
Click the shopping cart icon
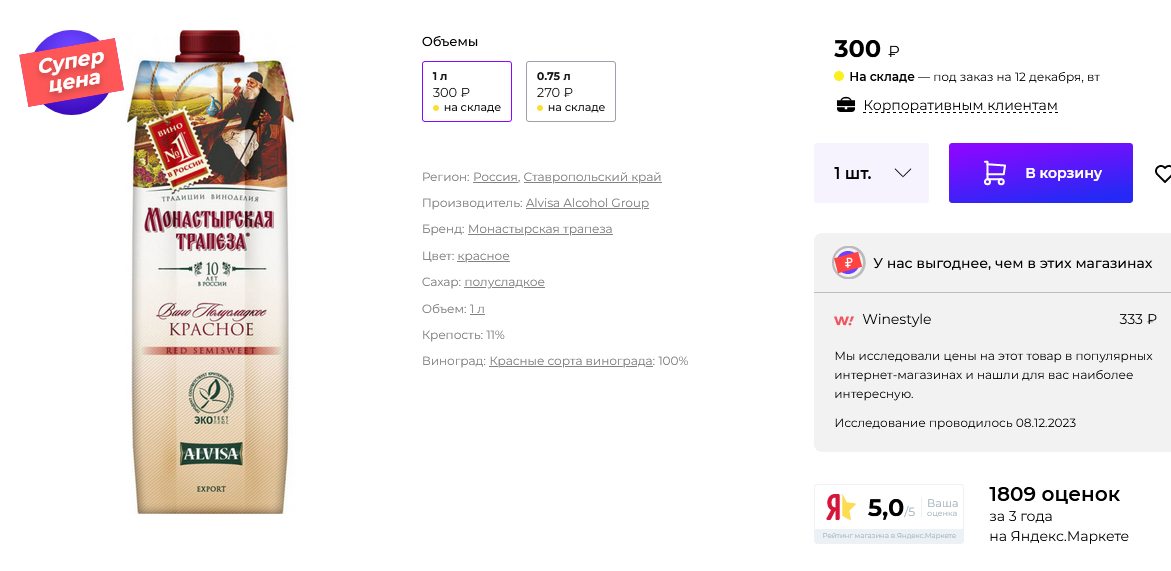coord(994,173)
